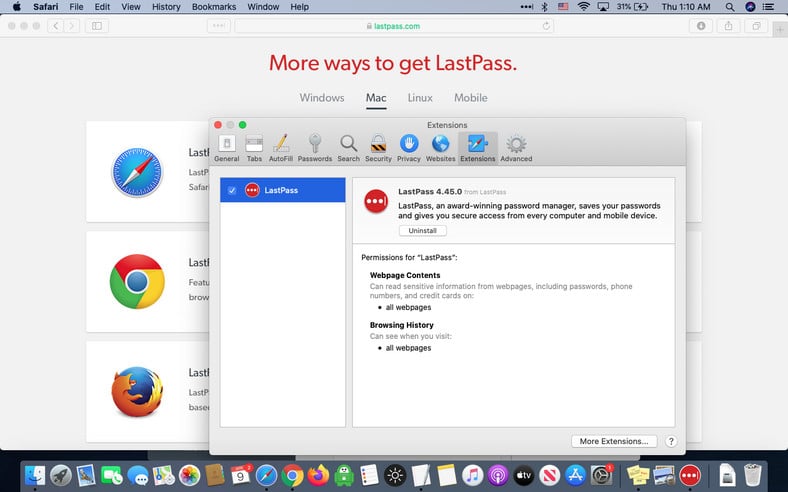Switch to the Mac tab on LastPass page
Viewport: 788px width, 492px height.
click(376, 97)
